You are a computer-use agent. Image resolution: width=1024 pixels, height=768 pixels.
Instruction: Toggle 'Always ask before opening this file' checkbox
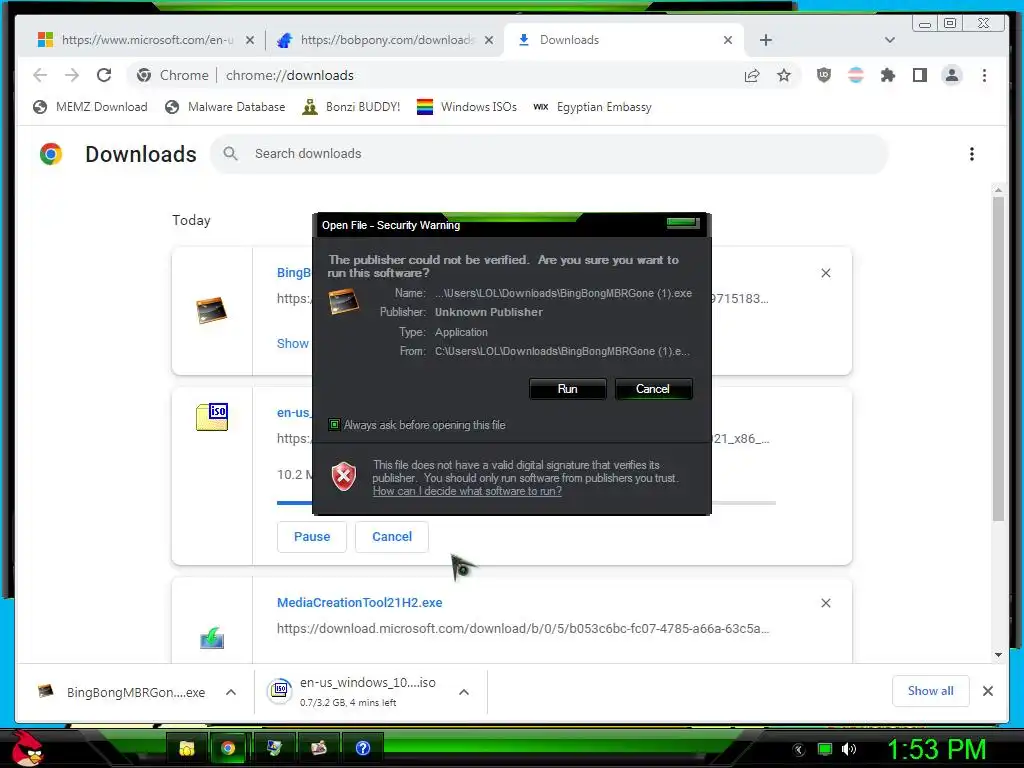(334, 425)
